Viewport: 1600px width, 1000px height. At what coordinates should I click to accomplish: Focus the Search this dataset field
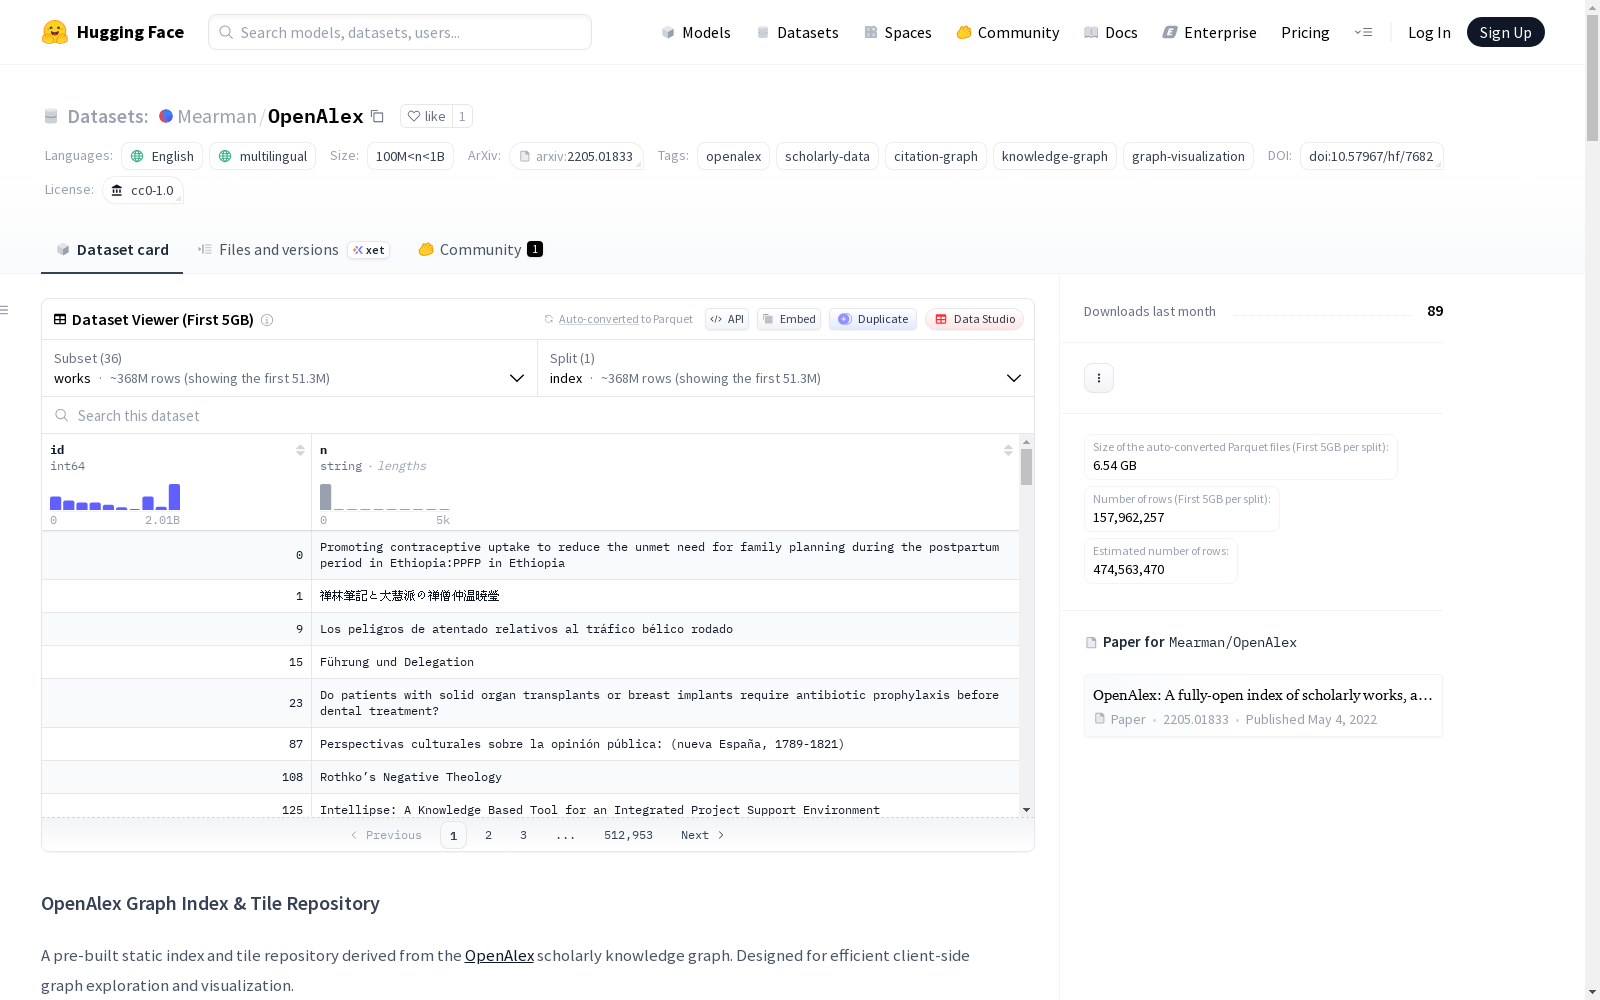(x=538, y=415)
